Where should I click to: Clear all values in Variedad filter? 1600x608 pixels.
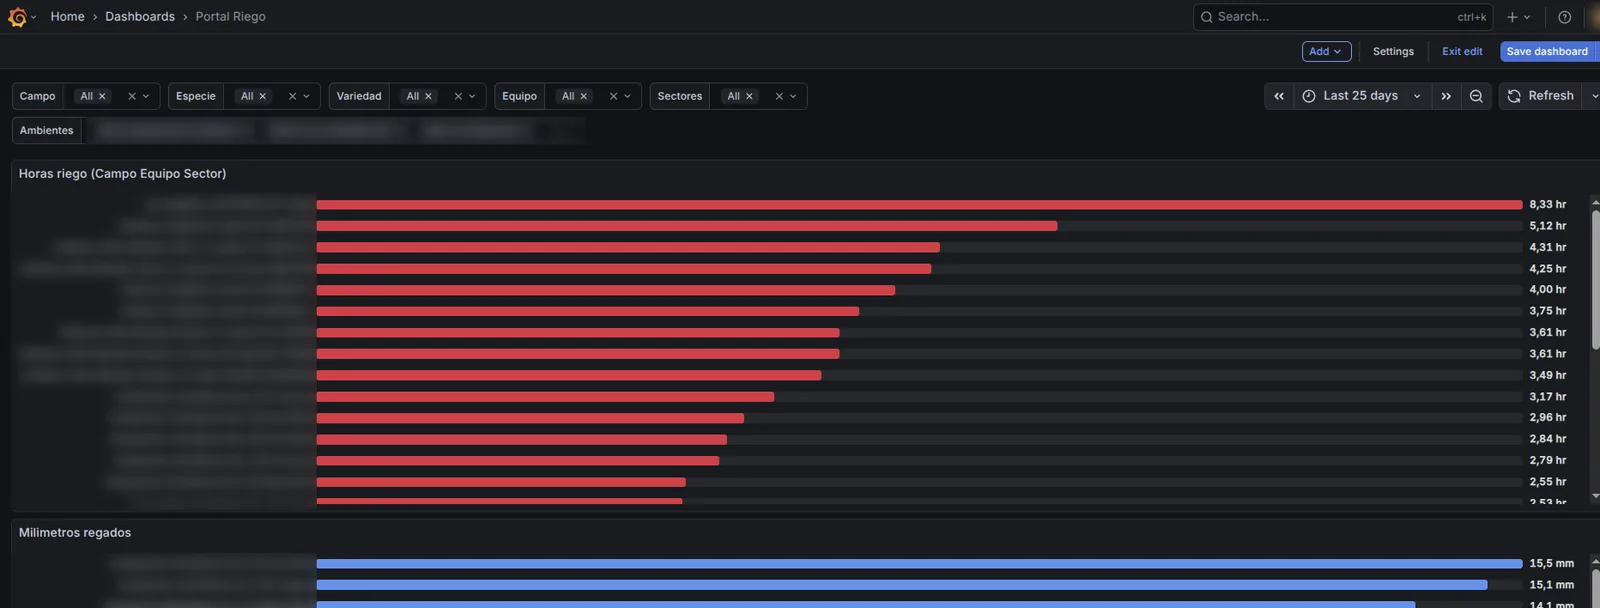tap(458, 96)
